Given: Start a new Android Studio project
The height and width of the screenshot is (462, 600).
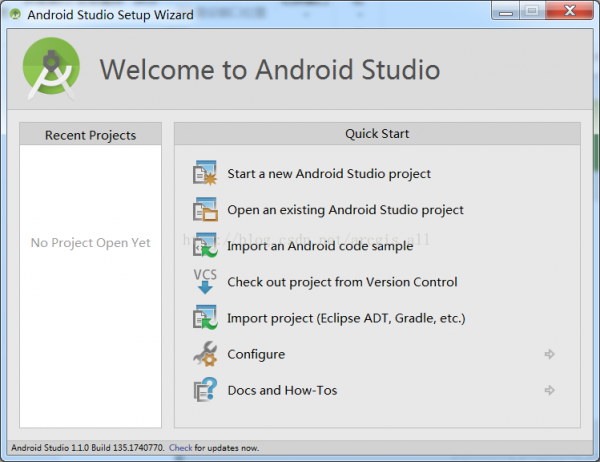Looking at the screenshot, I should click(329, 174).
